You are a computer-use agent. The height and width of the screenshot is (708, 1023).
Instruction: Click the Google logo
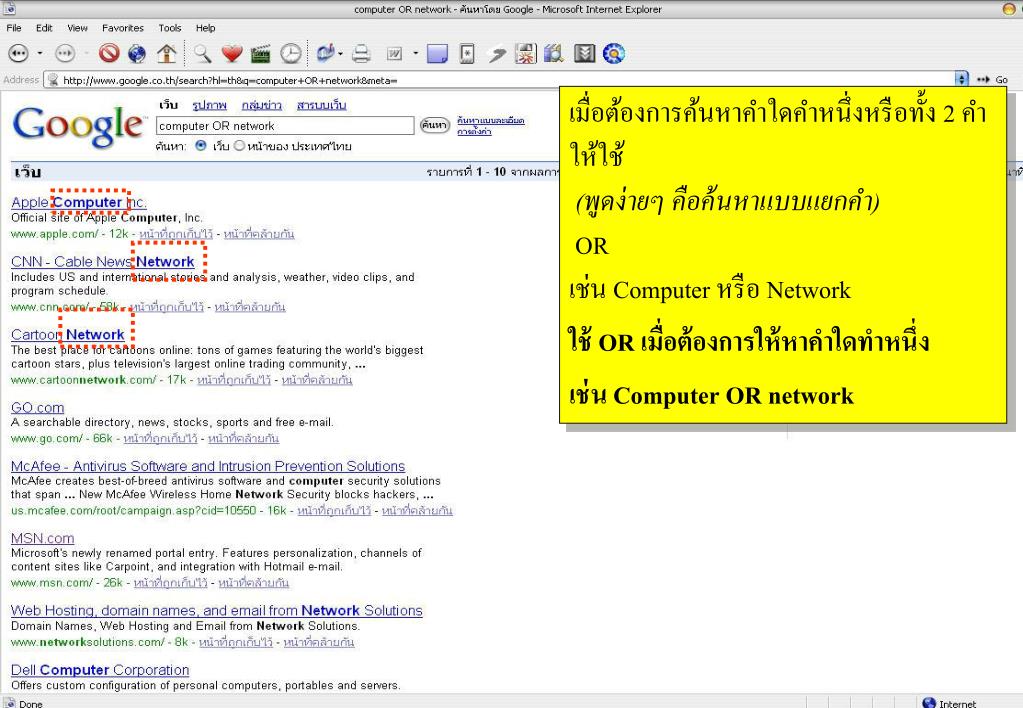pyautogui.click(x=79, y=125)
